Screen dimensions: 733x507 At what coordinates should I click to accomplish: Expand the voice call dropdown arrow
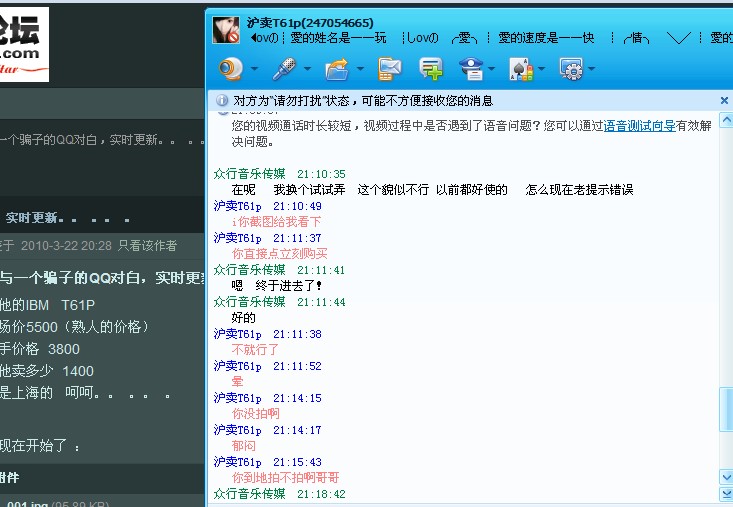pos(307,70)
